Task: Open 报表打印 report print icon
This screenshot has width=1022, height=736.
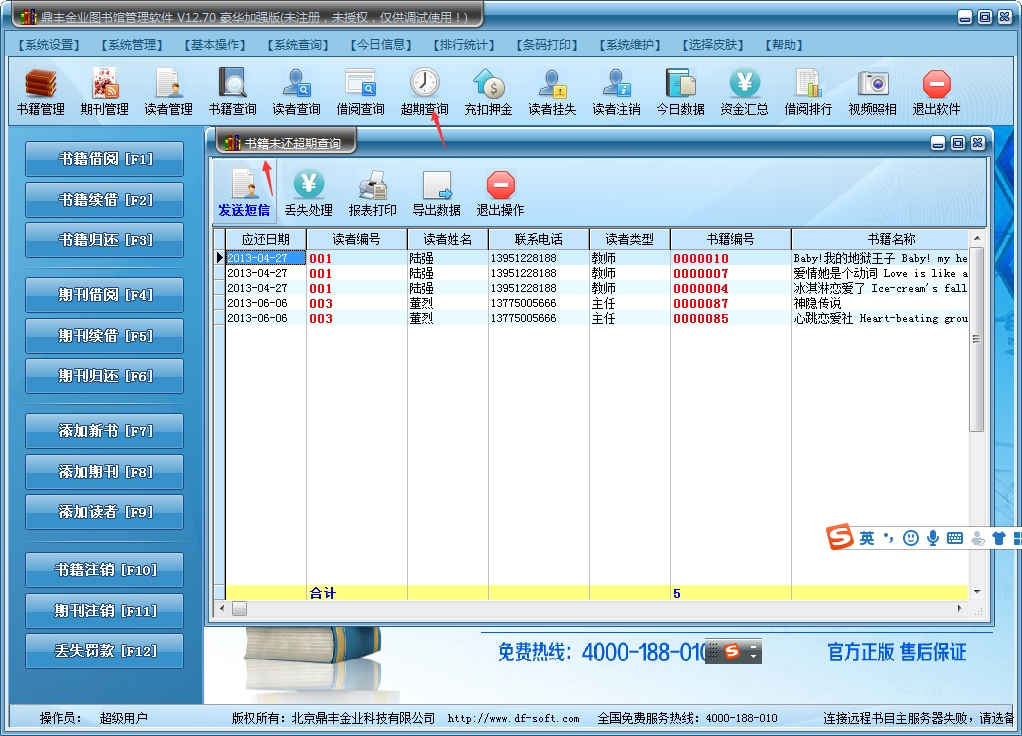Action: coord(372,186)
